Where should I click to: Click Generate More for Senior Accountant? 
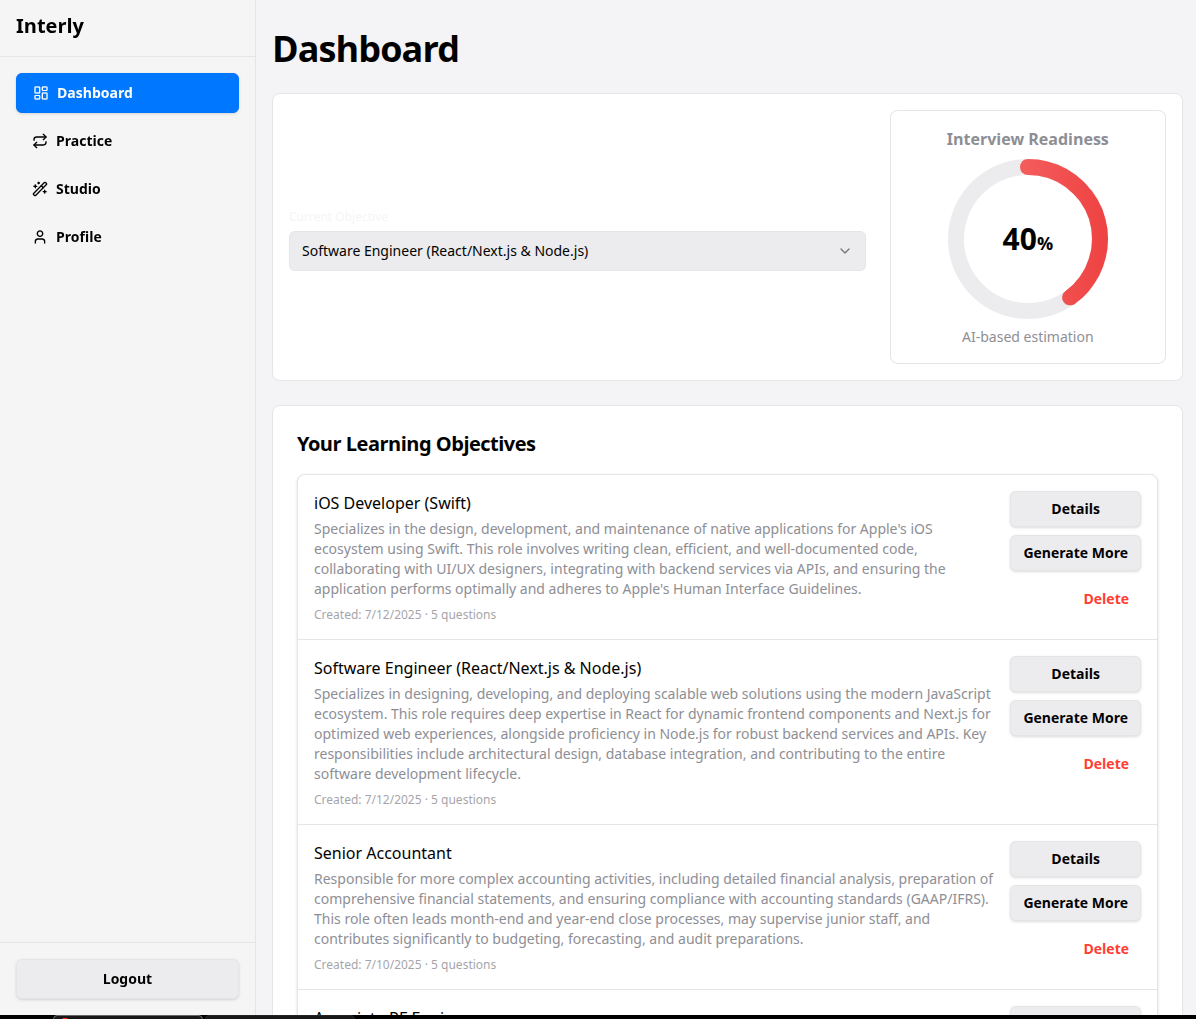coord(1075,903)
